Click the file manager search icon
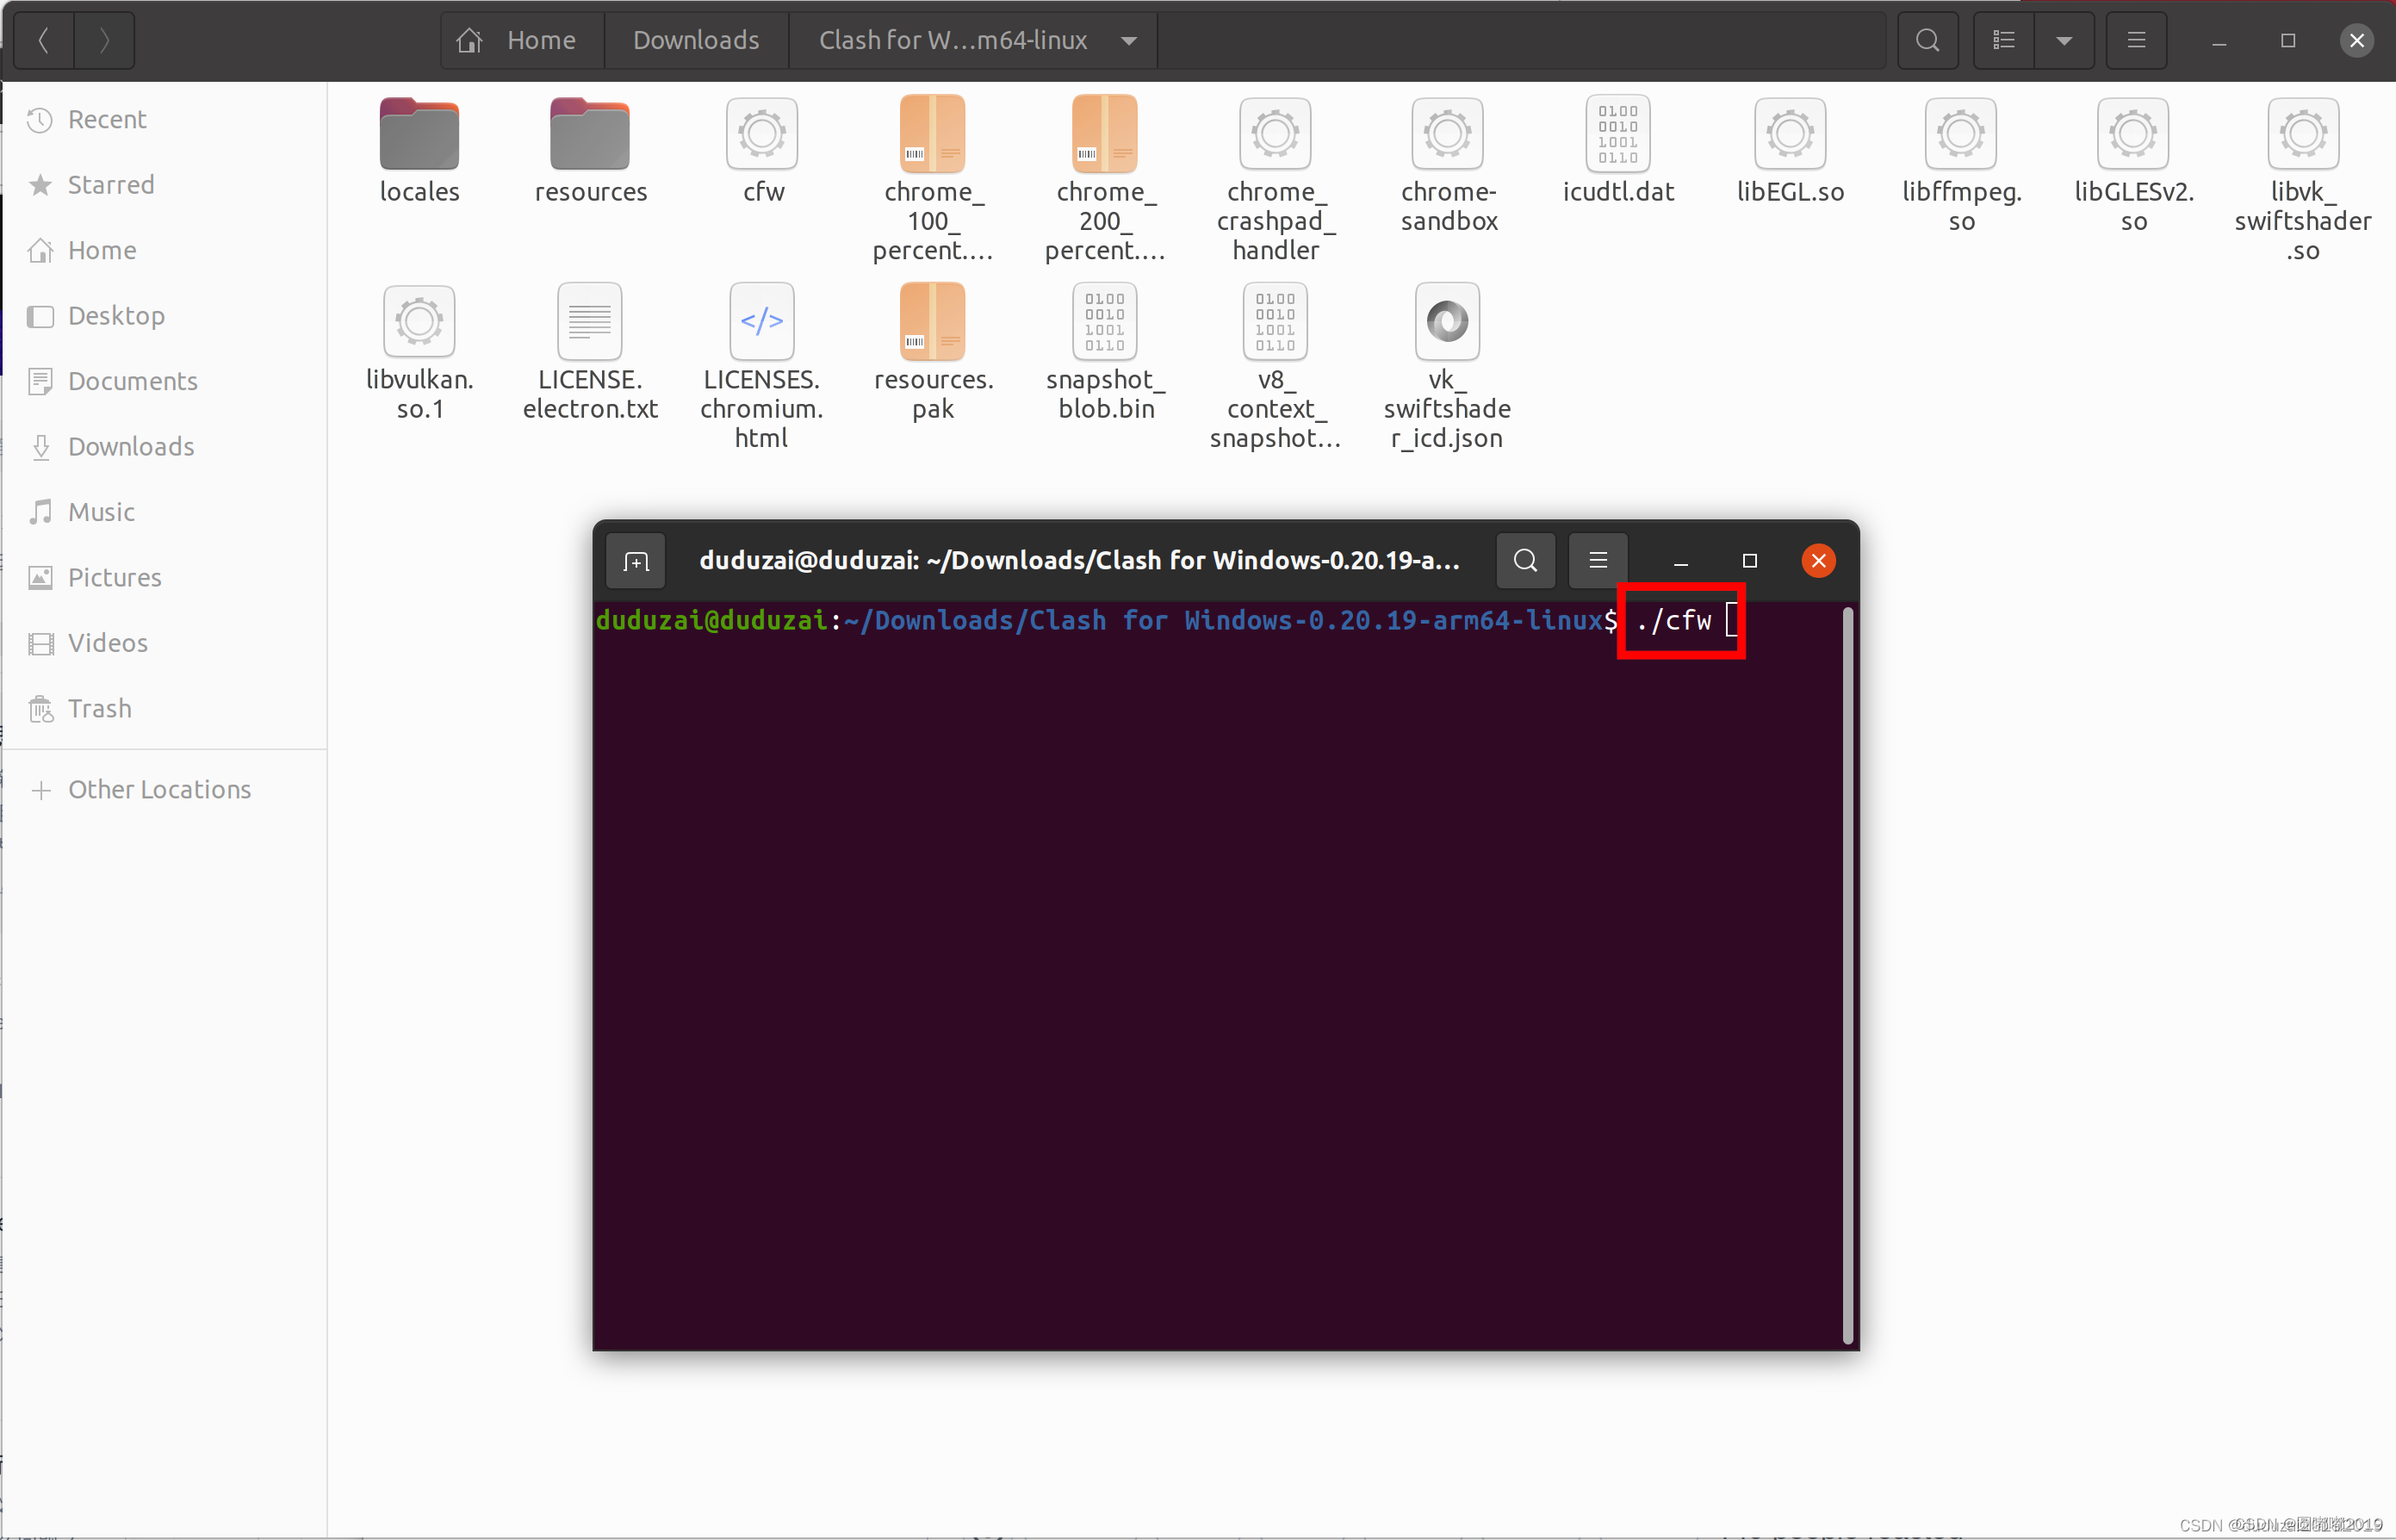 coord(1927,40)
